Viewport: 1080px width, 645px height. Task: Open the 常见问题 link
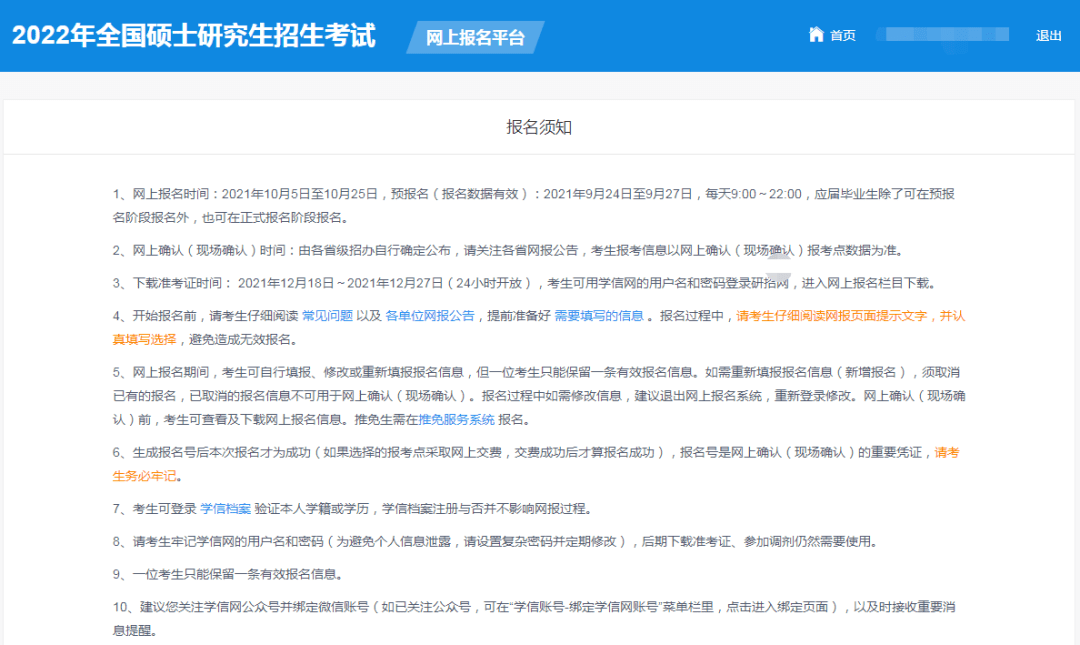click(x=327, y=315)
